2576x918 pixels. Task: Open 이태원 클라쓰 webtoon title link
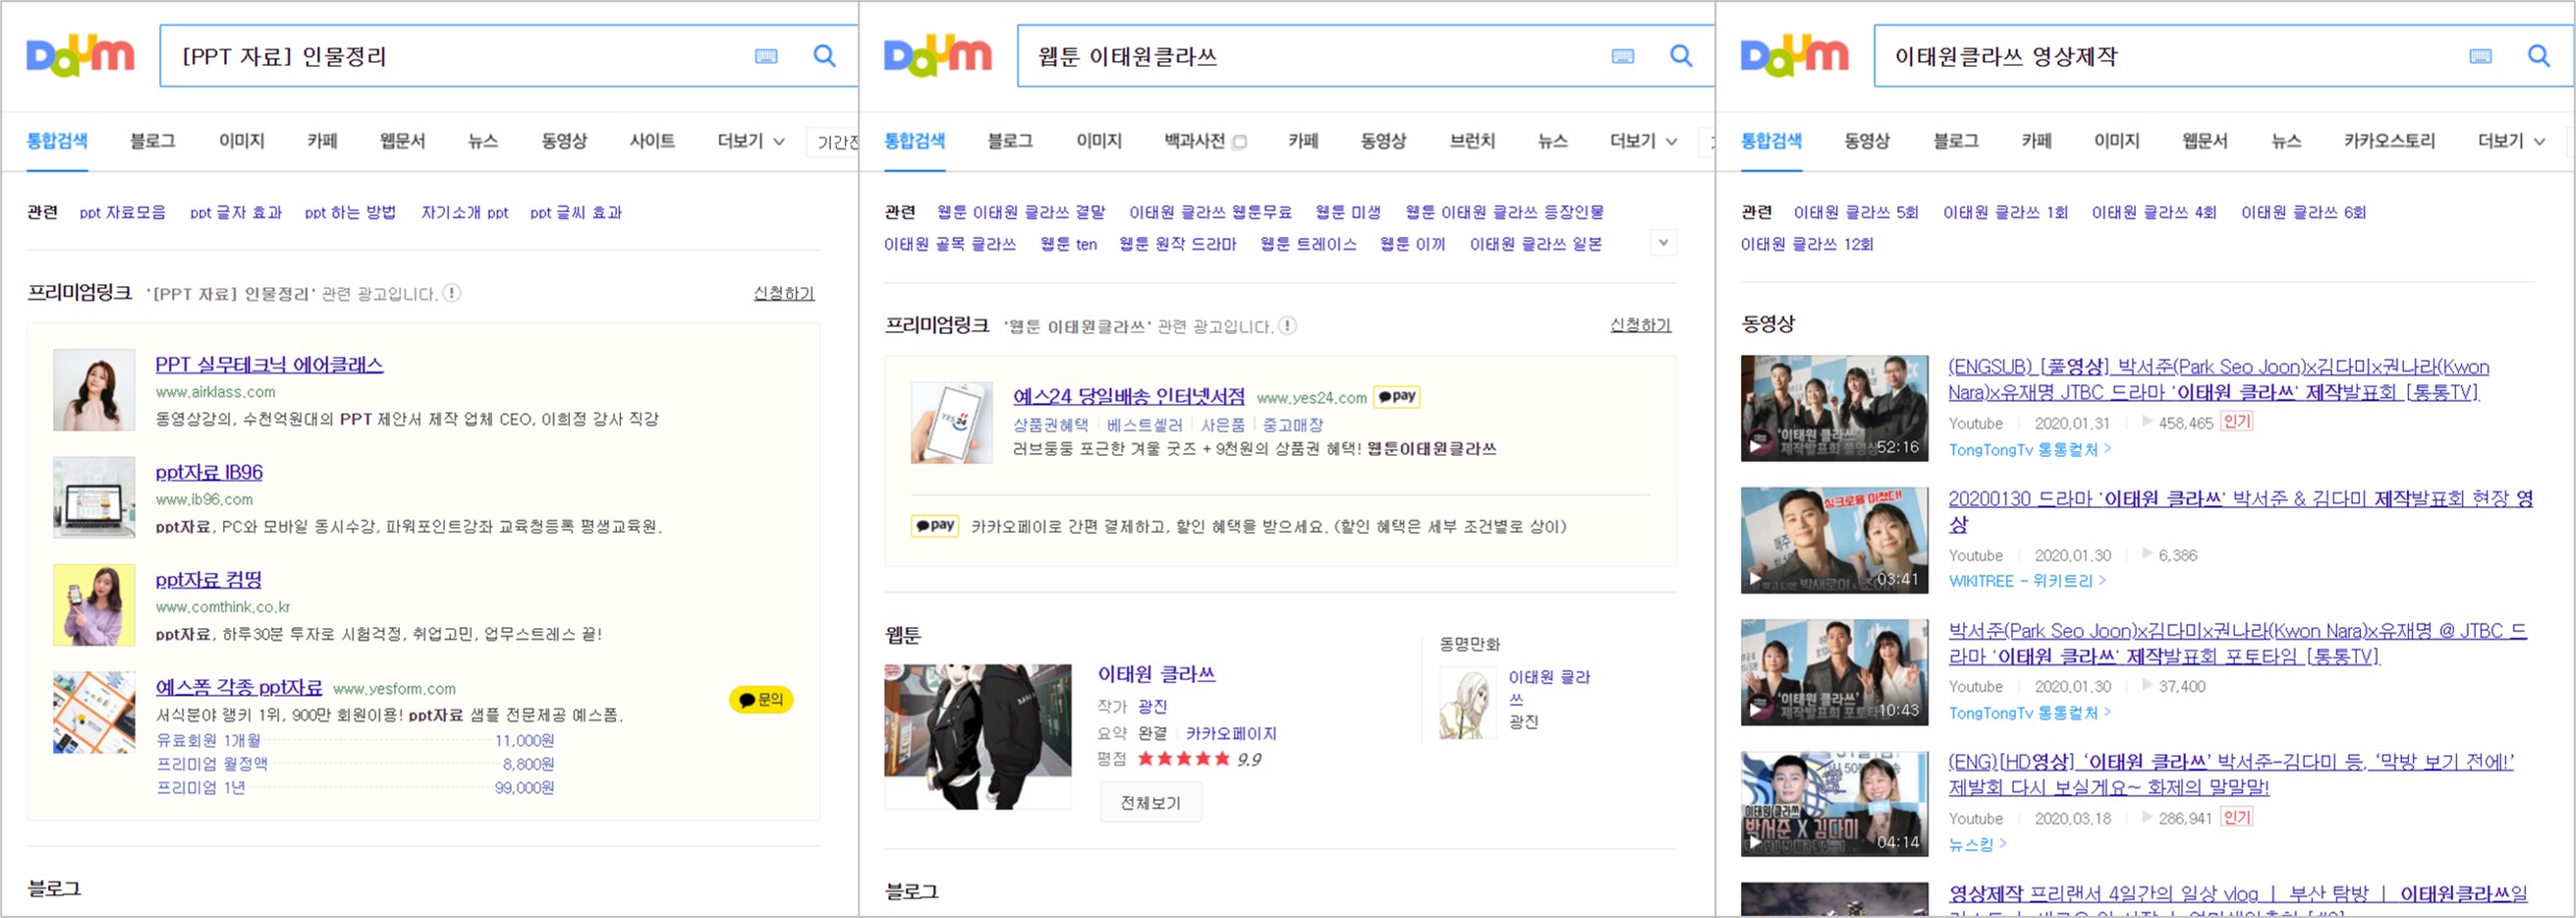[1156, 674]
